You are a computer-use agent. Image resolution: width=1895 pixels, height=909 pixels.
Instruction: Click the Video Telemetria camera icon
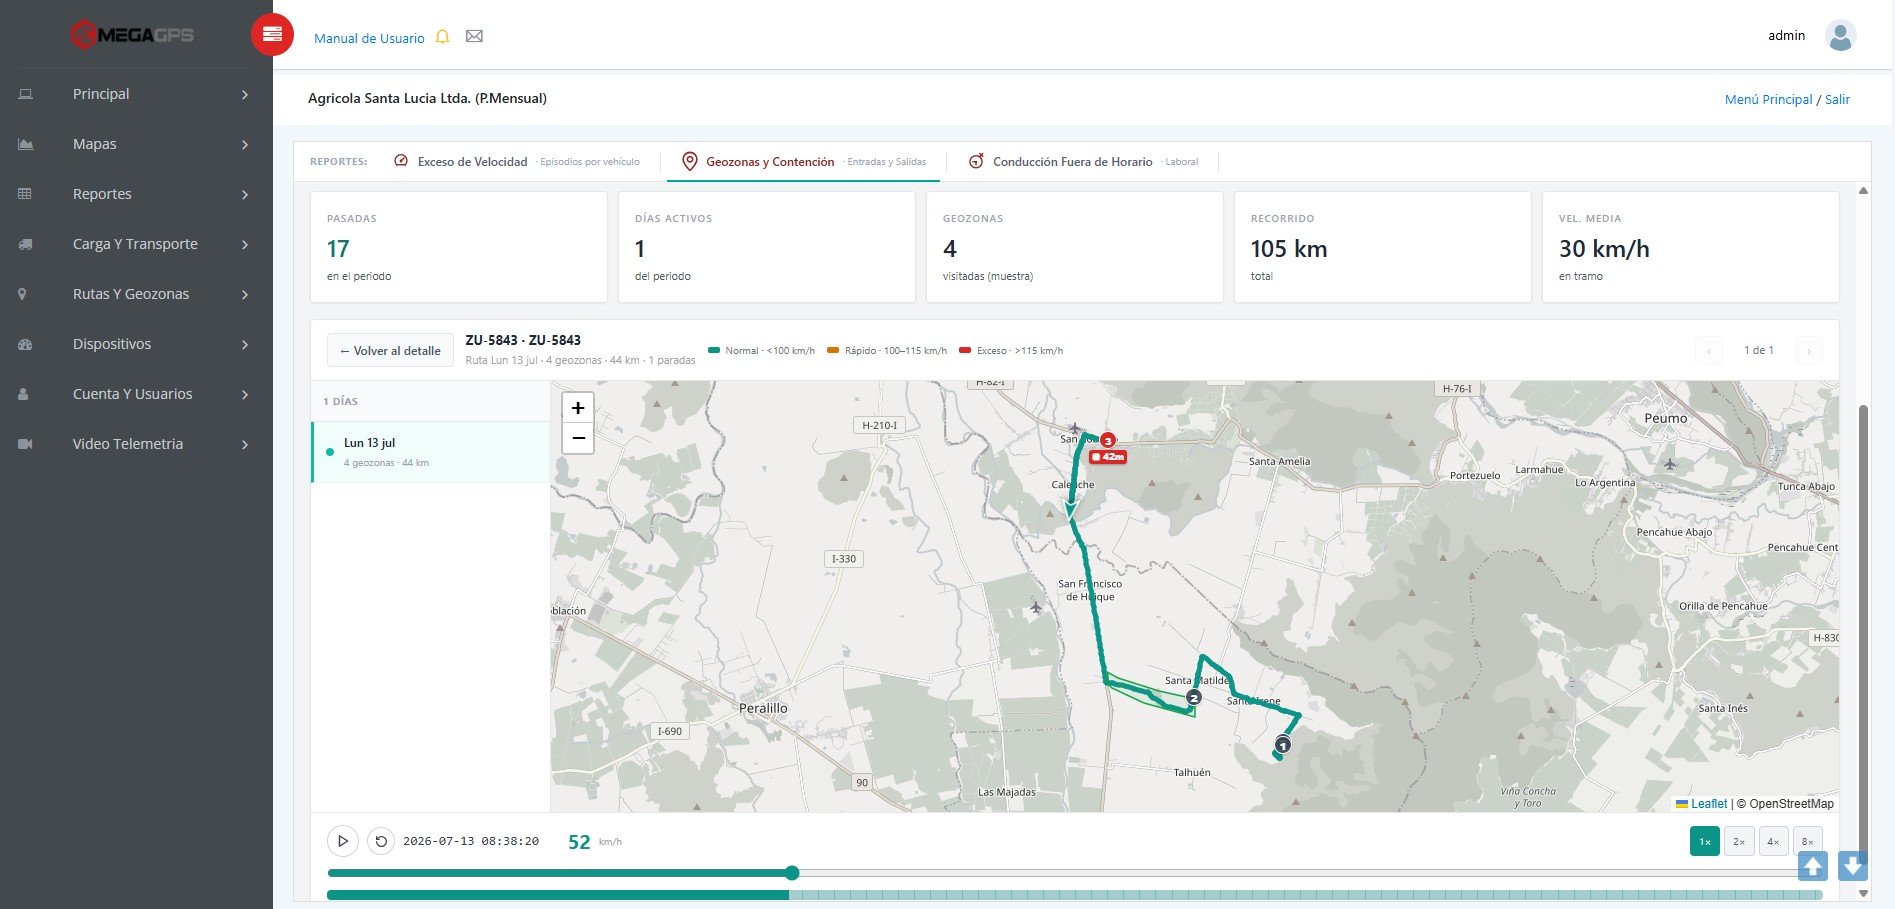26,444
